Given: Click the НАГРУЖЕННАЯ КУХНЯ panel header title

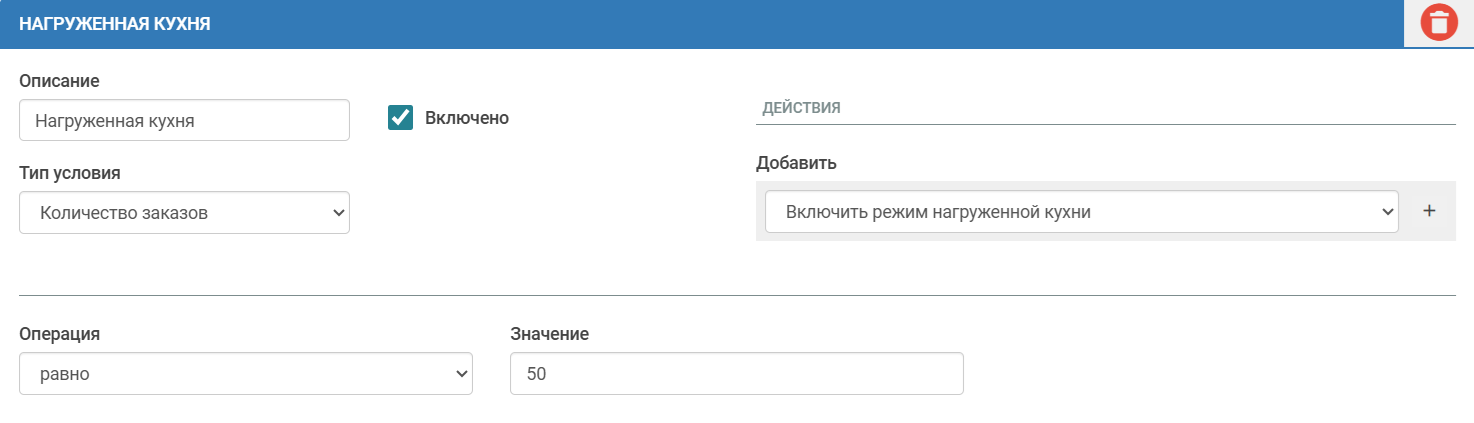Looking at the screenshot, I should click(115, 24).
